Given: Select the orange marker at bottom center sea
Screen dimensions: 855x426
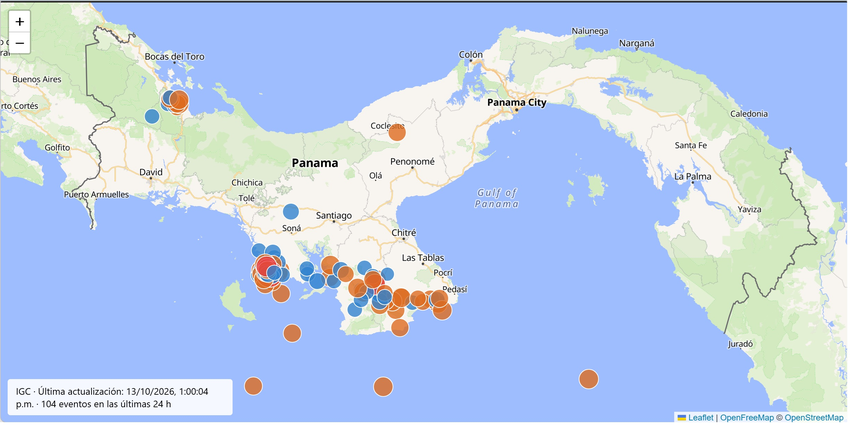Looking at the screenshot, I should tap(383, 386).
